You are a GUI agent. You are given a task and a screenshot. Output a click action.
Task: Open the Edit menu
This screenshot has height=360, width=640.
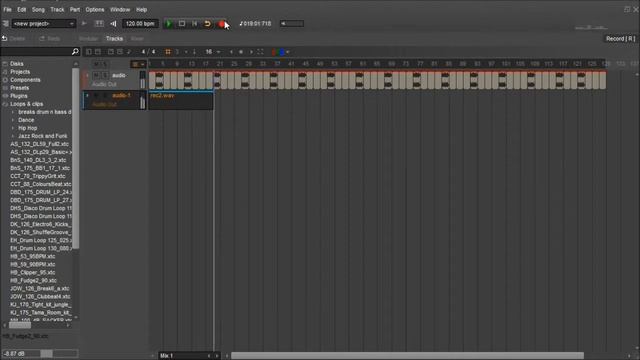[22, 9]
